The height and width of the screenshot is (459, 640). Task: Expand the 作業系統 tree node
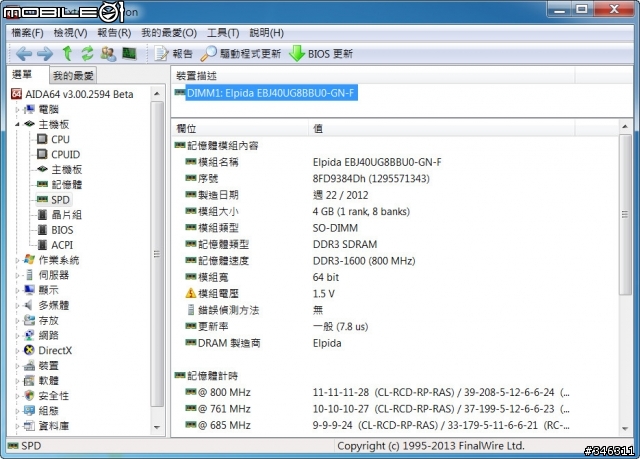coord(17,260)
